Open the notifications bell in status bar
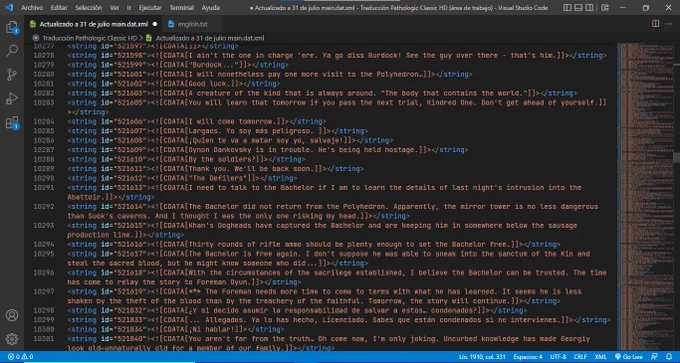Viewport: 680px width, 363px height. pyautogui.click(x=669, y=357)
